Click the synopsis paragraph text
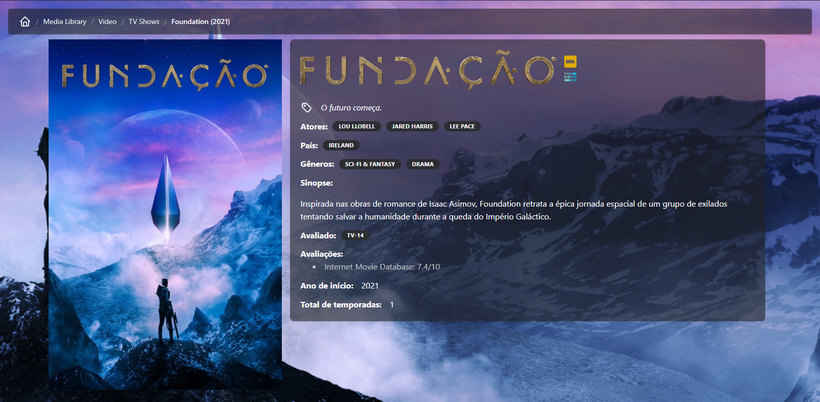 click(x=514, y=210)
